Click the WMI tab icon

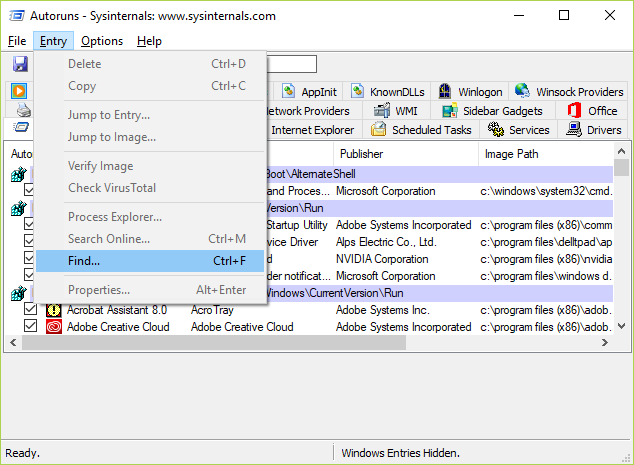click(x=382, y=110)
